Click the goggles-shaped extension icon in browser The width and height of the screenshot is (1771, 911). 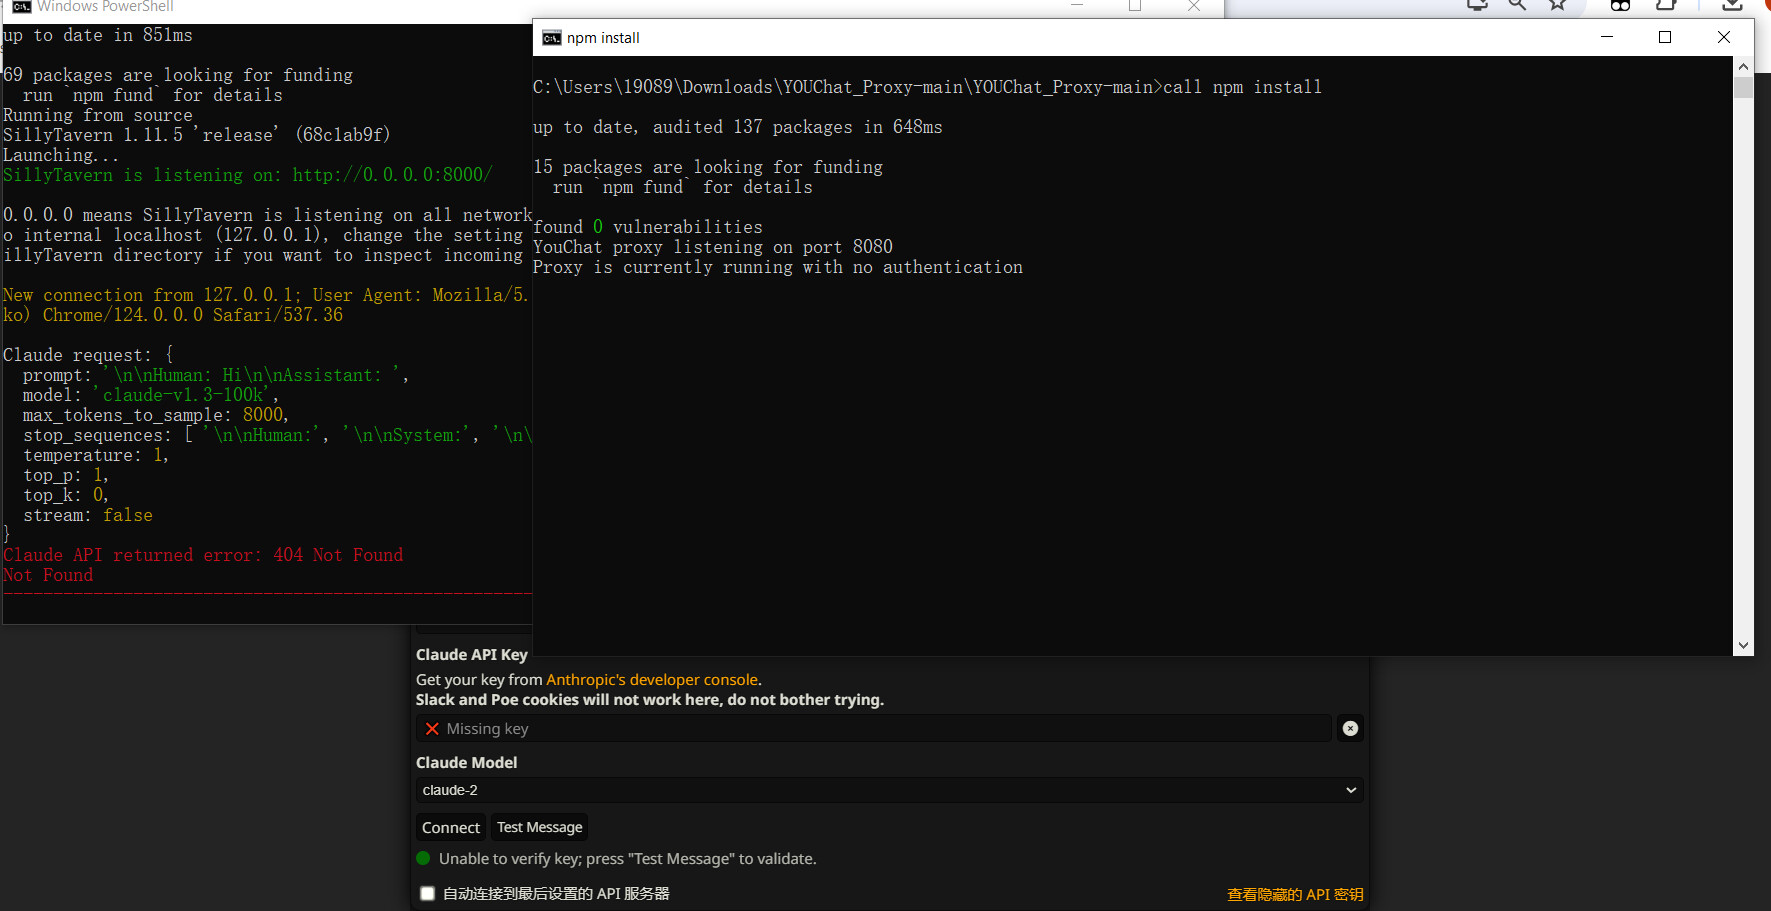pos(1620,5)
